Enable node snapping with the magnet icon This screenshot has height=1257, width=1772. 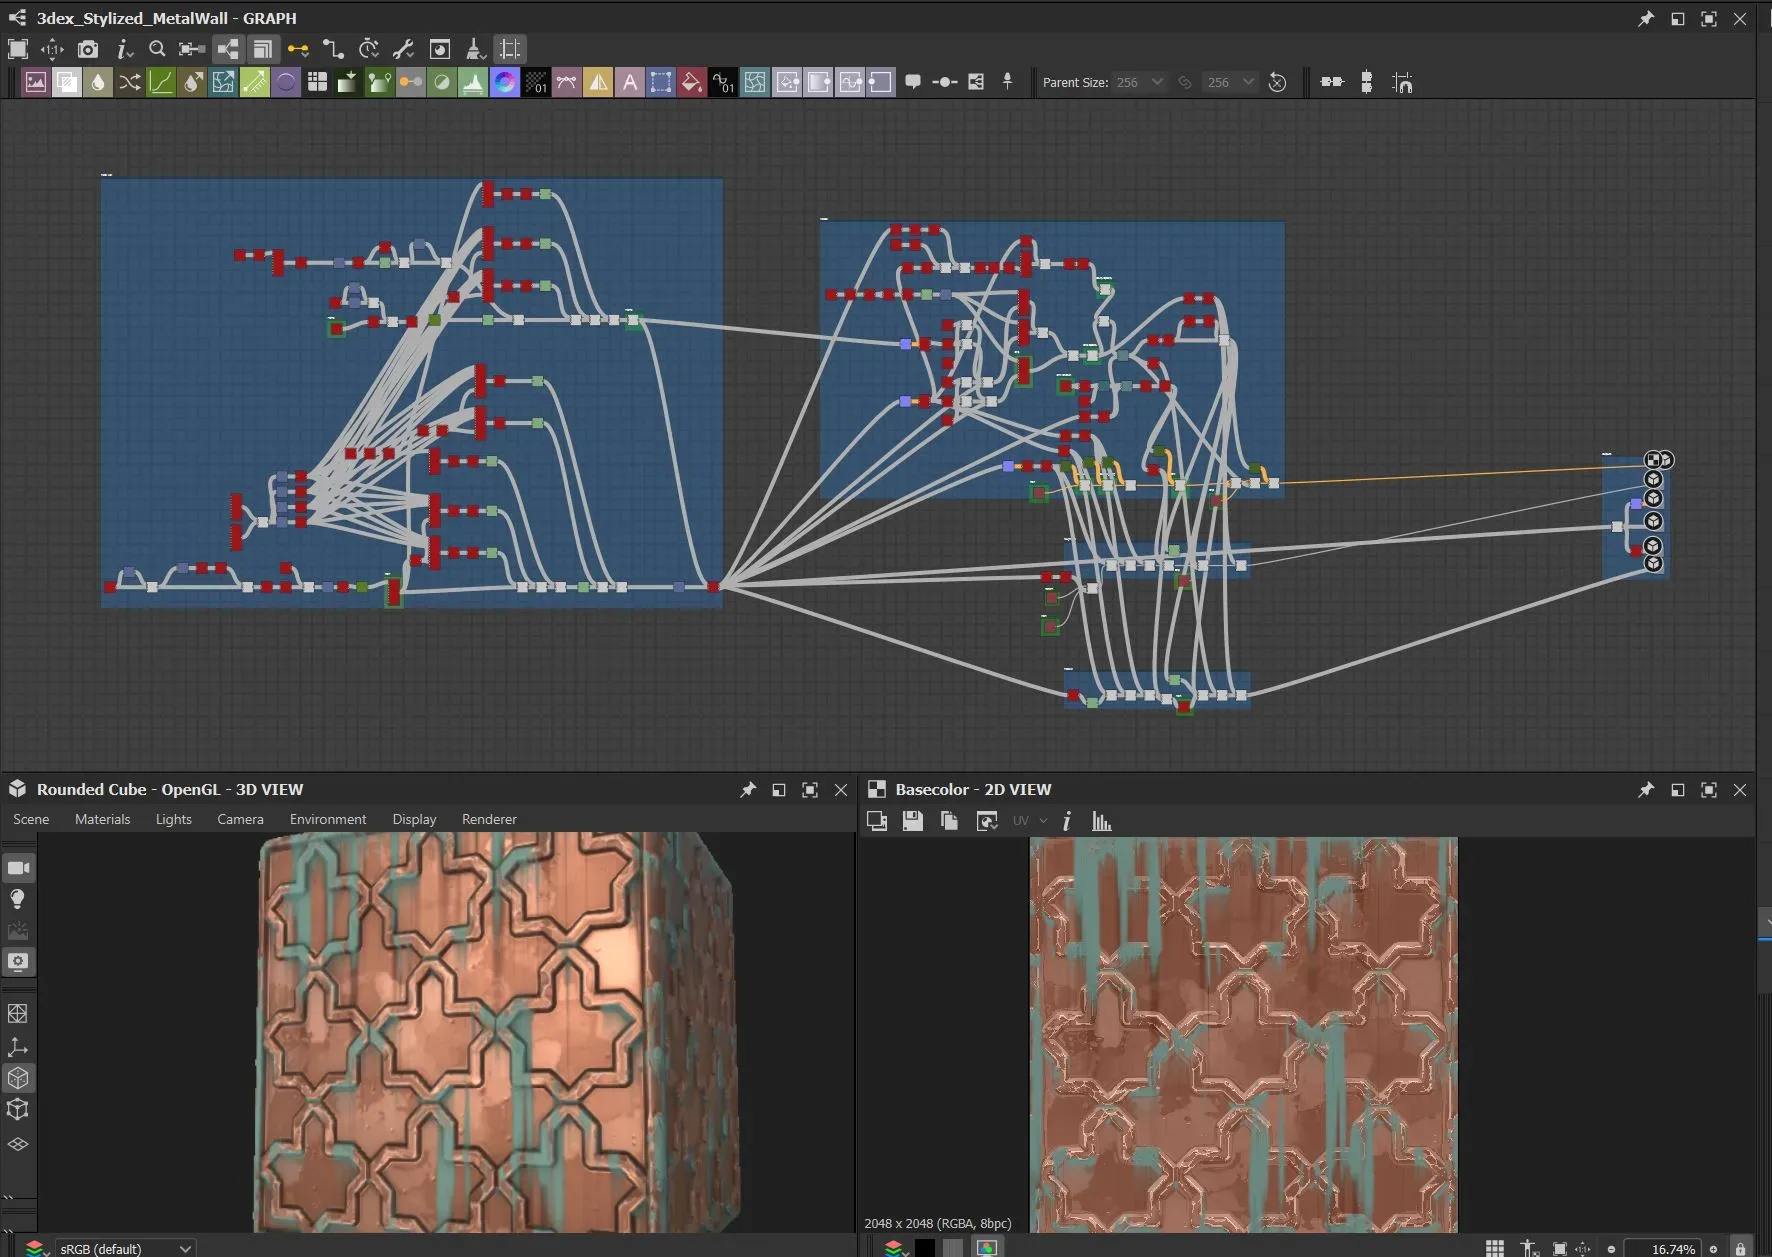tap(1403, 82)
